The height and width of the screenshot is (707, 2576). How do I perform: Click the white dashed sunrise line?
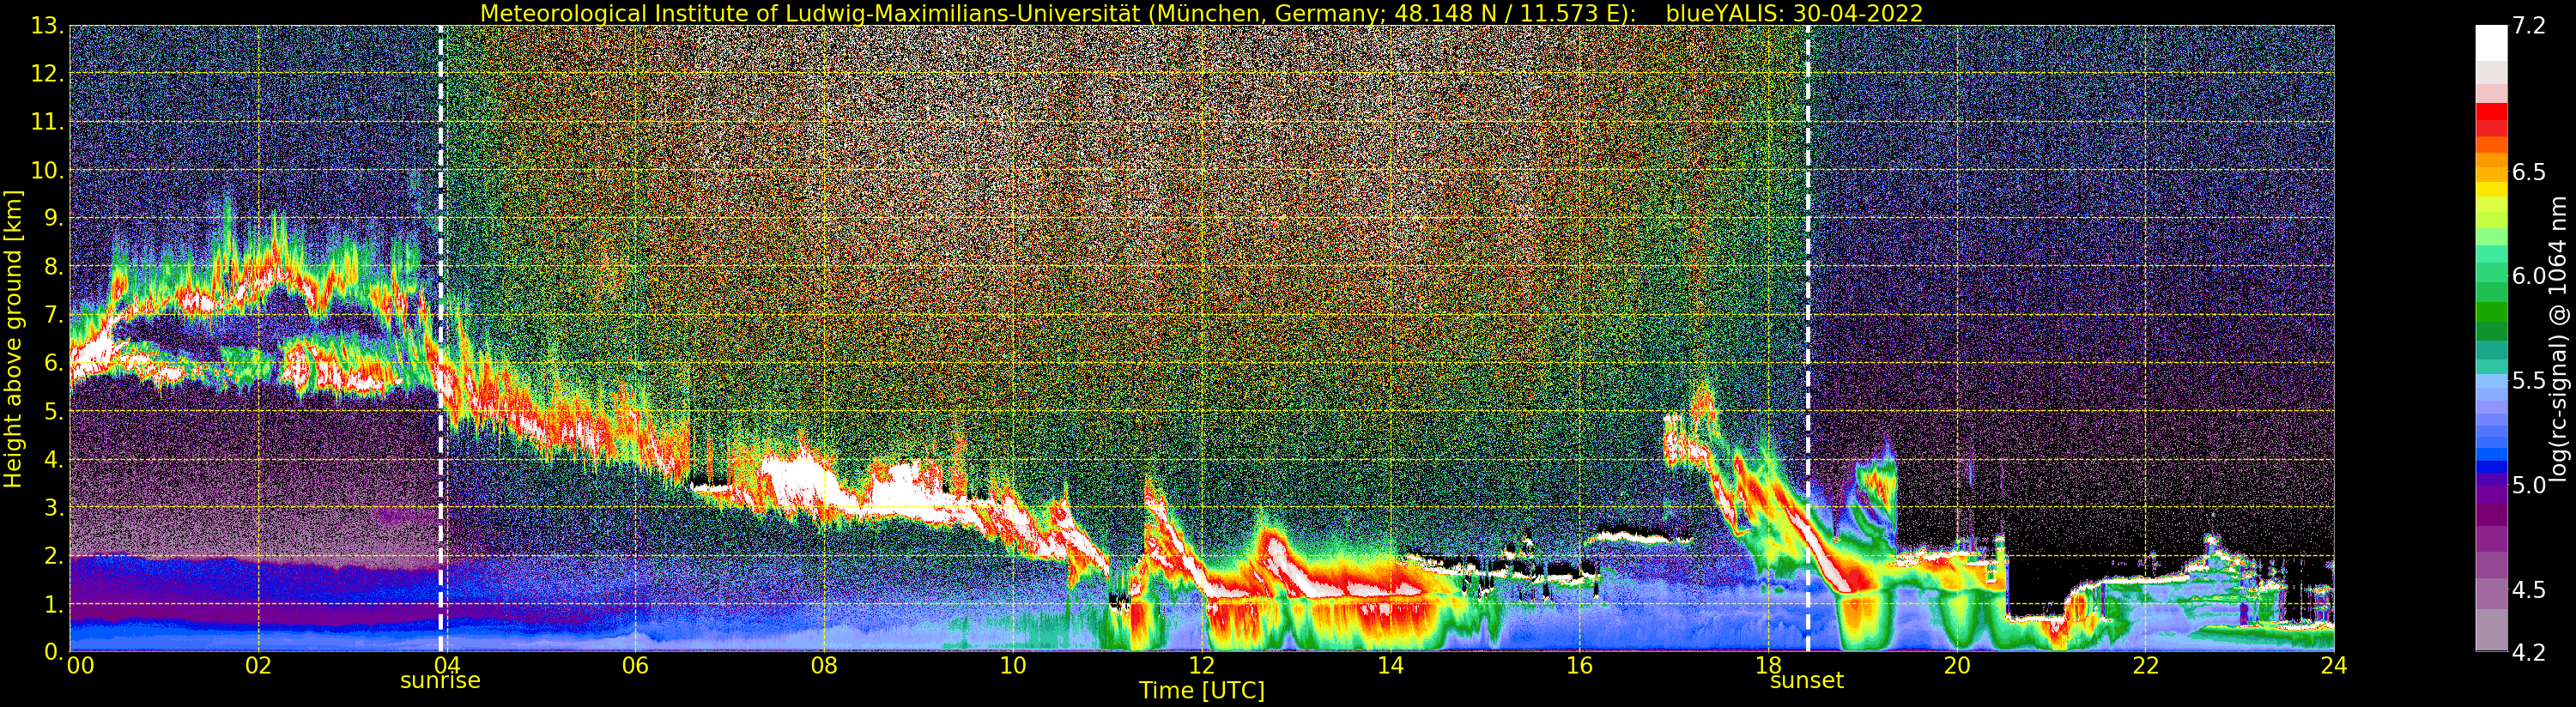pos(440,338)
